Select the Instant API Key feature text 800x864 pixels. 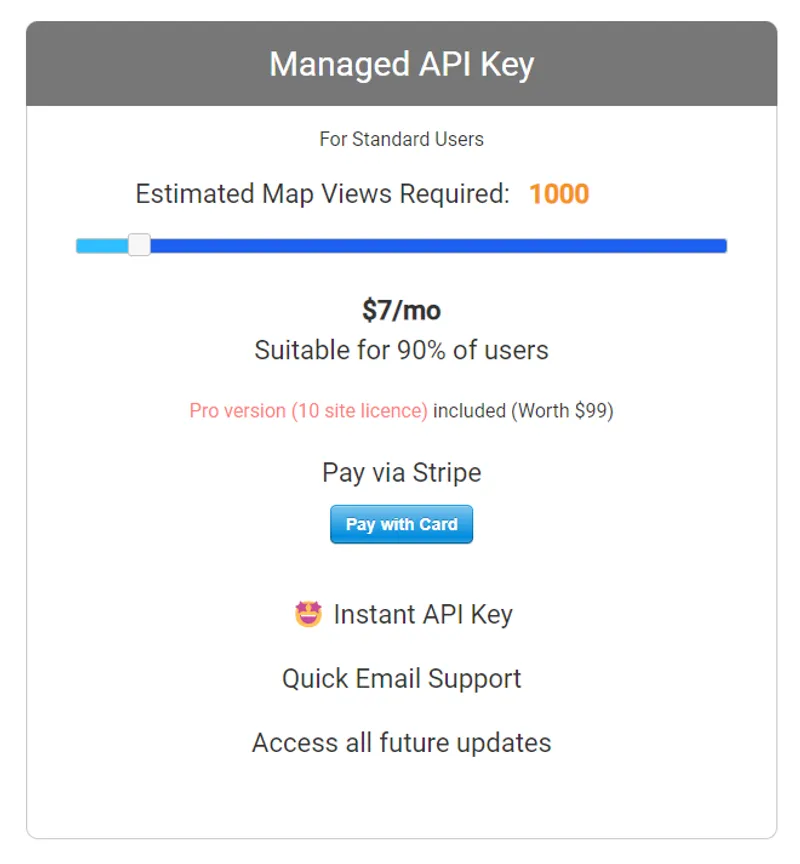pos(420,614)
